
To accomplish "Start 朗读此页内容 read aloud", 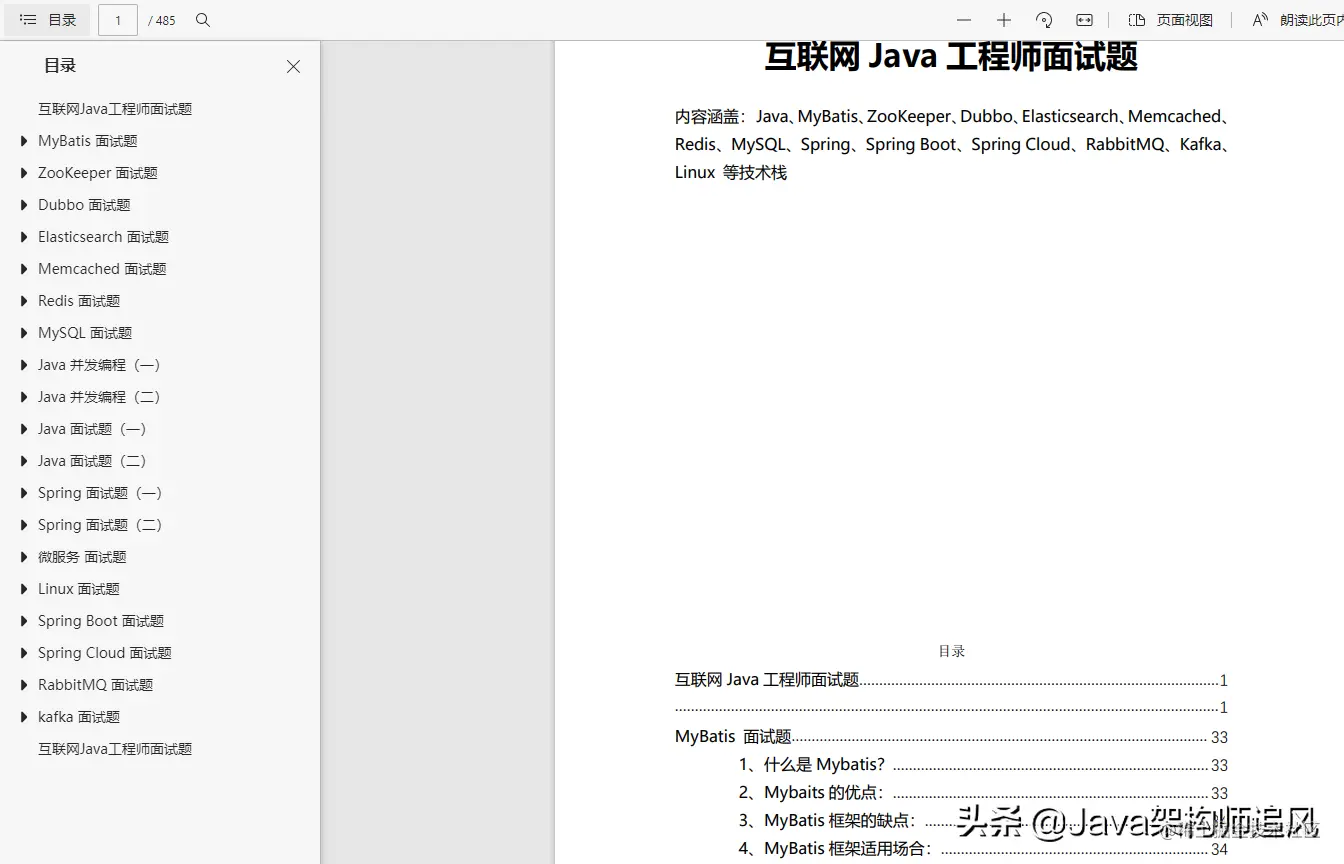I will pos(1298,20).
